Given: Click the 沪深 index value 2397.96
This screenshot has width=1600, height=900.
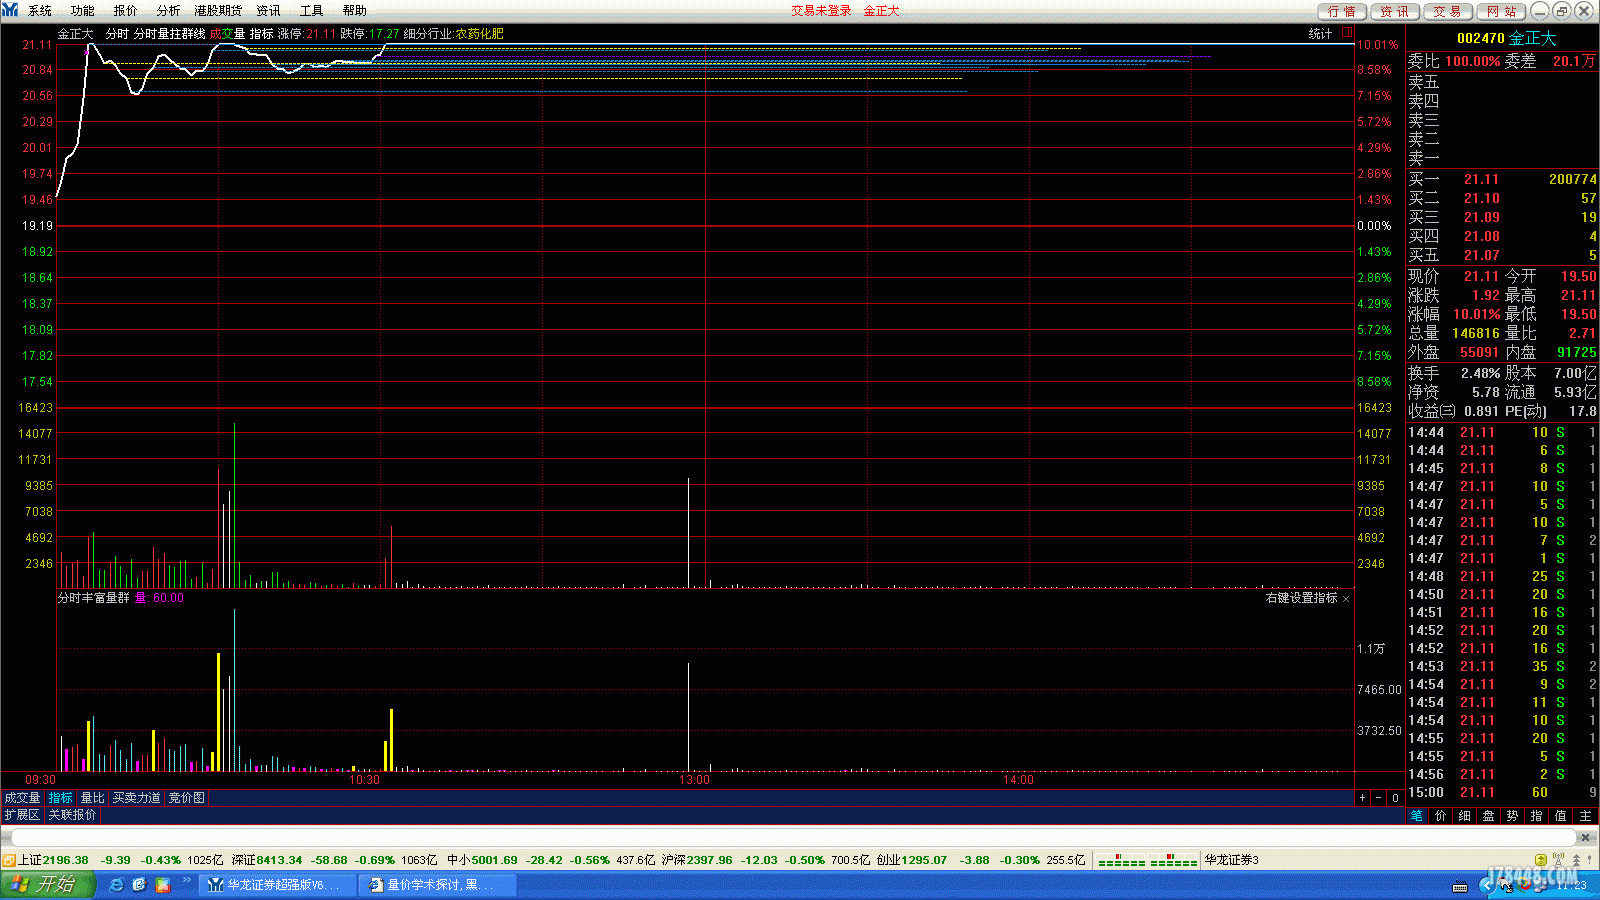Looking at the screenshot, I should pos(709,860).
